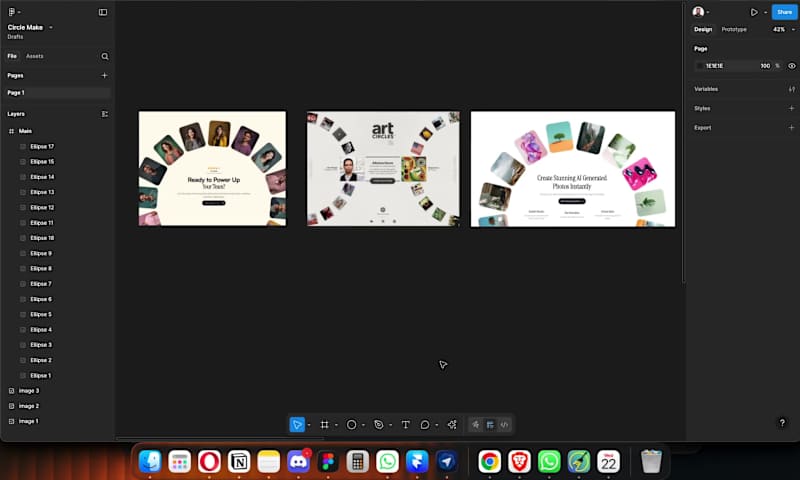Screen dimensions: 800x480
Task: Open the zoom level 42% dropdown
Action: [784, 30]
